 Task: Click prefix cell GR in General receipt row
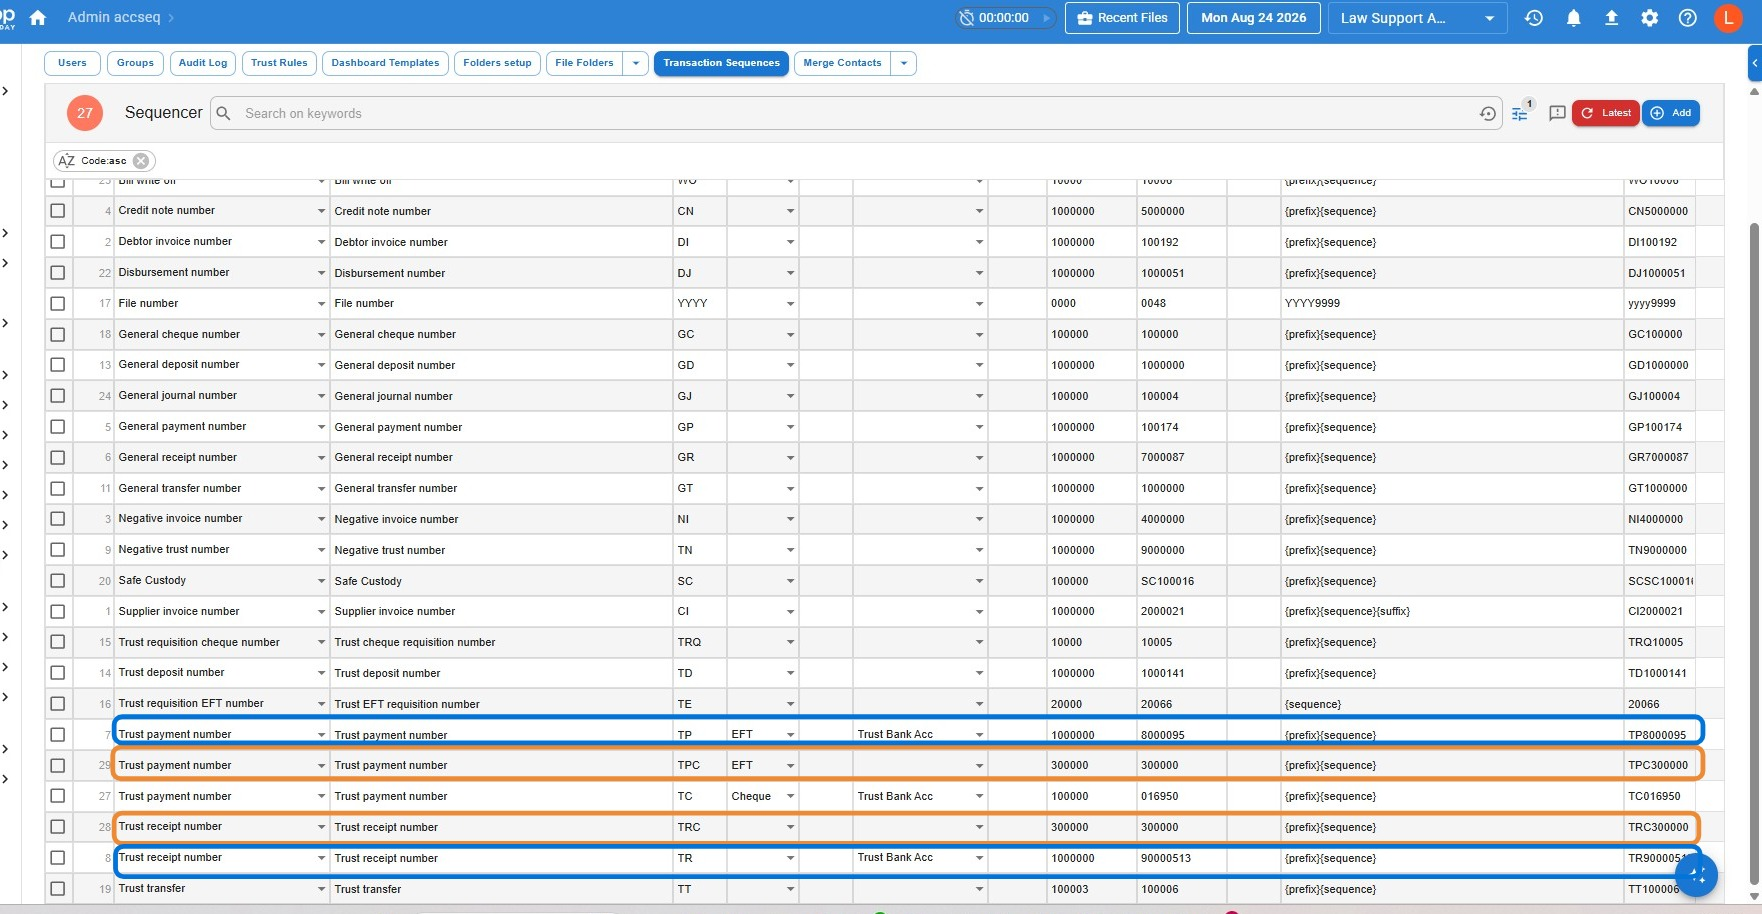pyautogui.click(x=699, y=457)
